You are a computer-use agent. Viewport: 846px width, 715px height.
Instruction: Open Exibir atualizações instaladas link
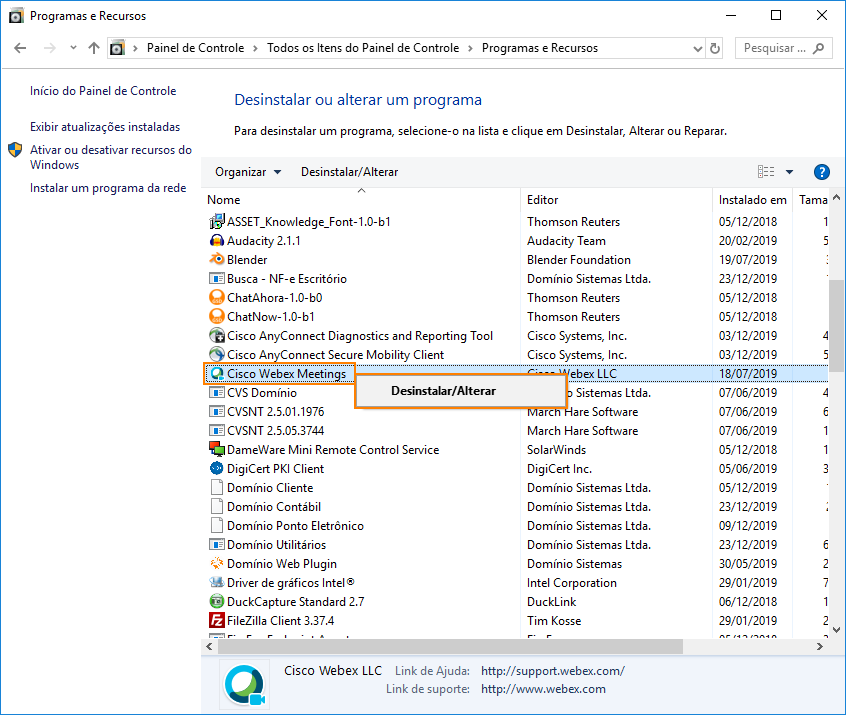[105, 127]
